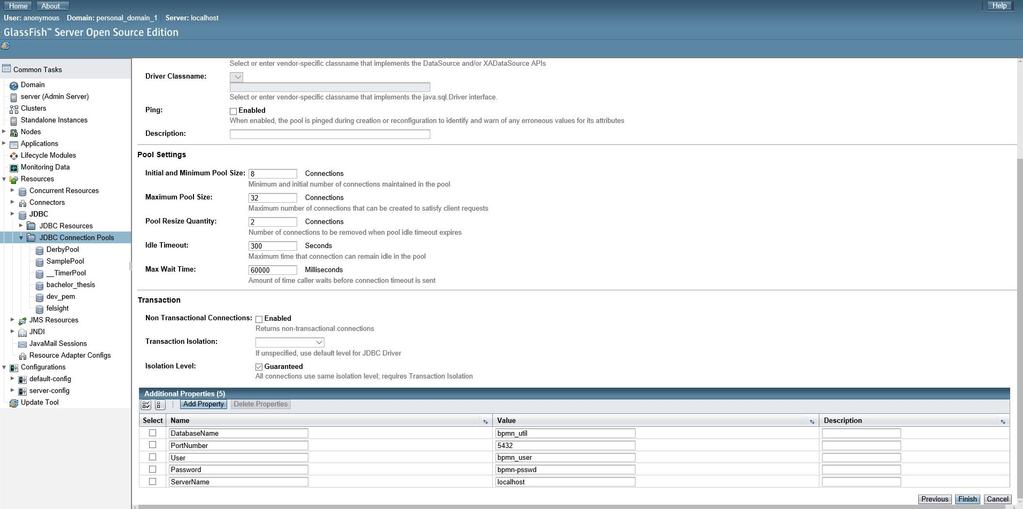The width and height of the screenshot is (1023, 509).
Task: Click the SamplePool database icon
Action: [x=40, y=261]
